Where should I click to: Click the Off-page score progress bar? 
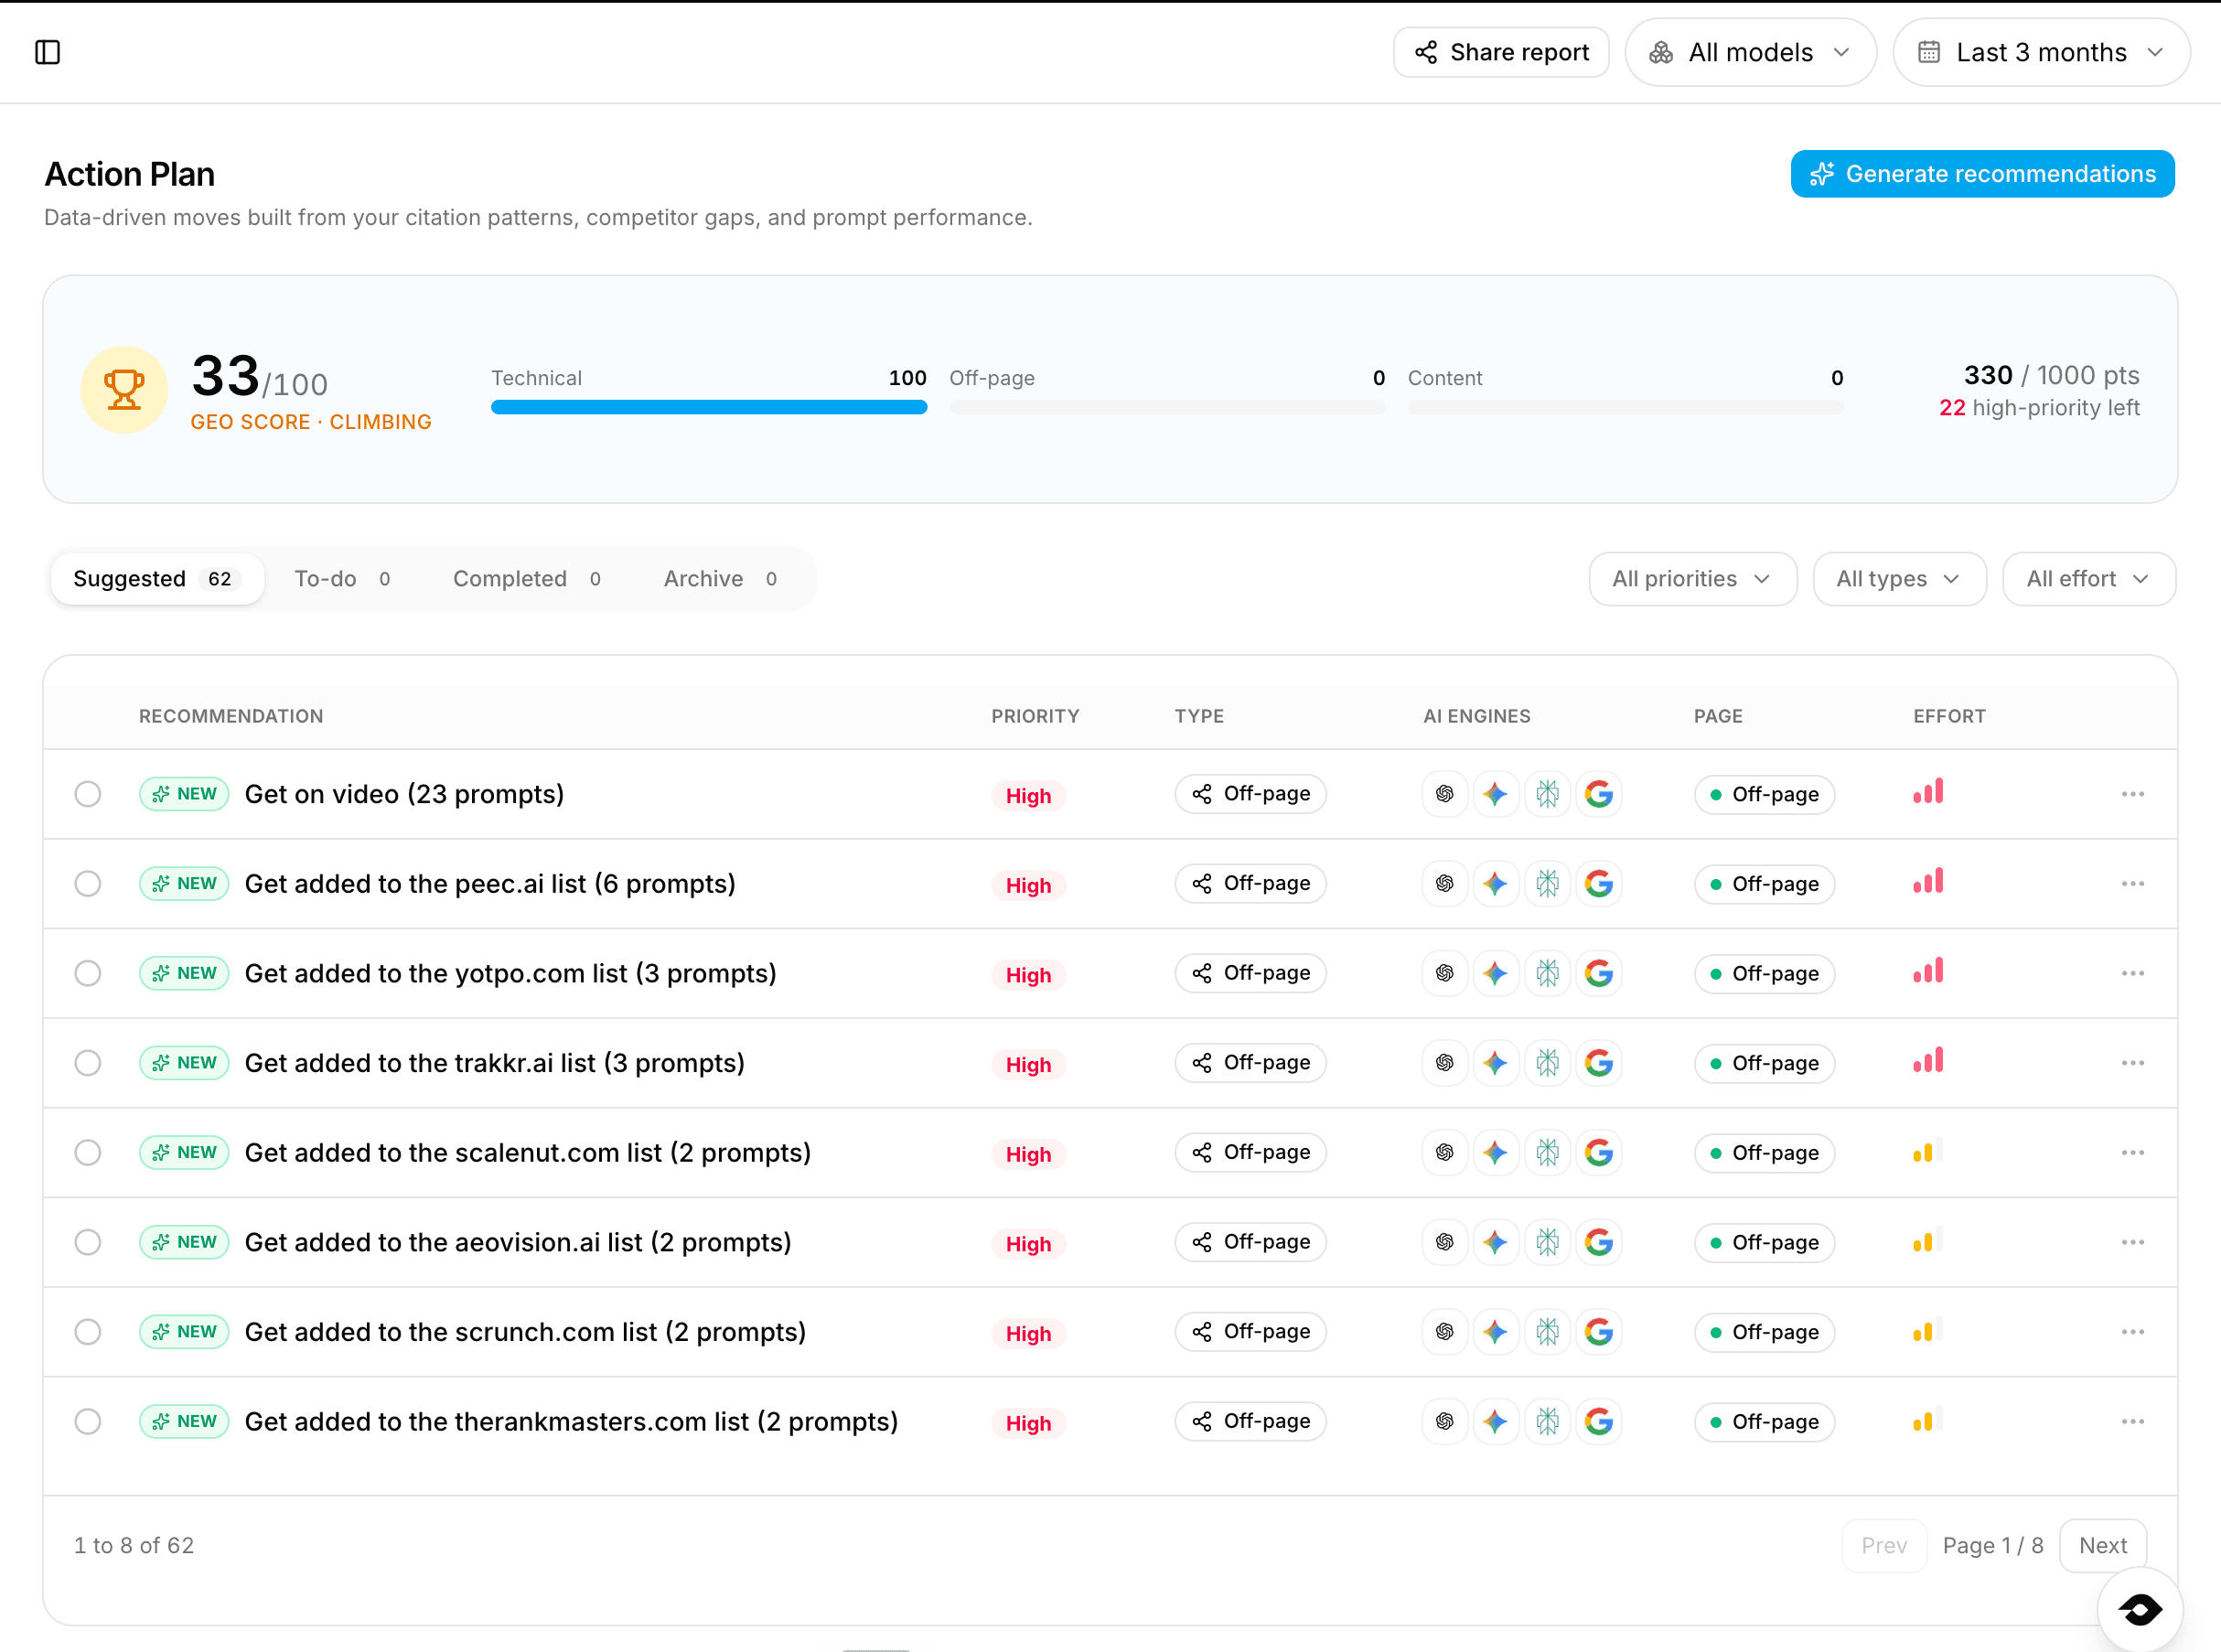(1167, 407)
